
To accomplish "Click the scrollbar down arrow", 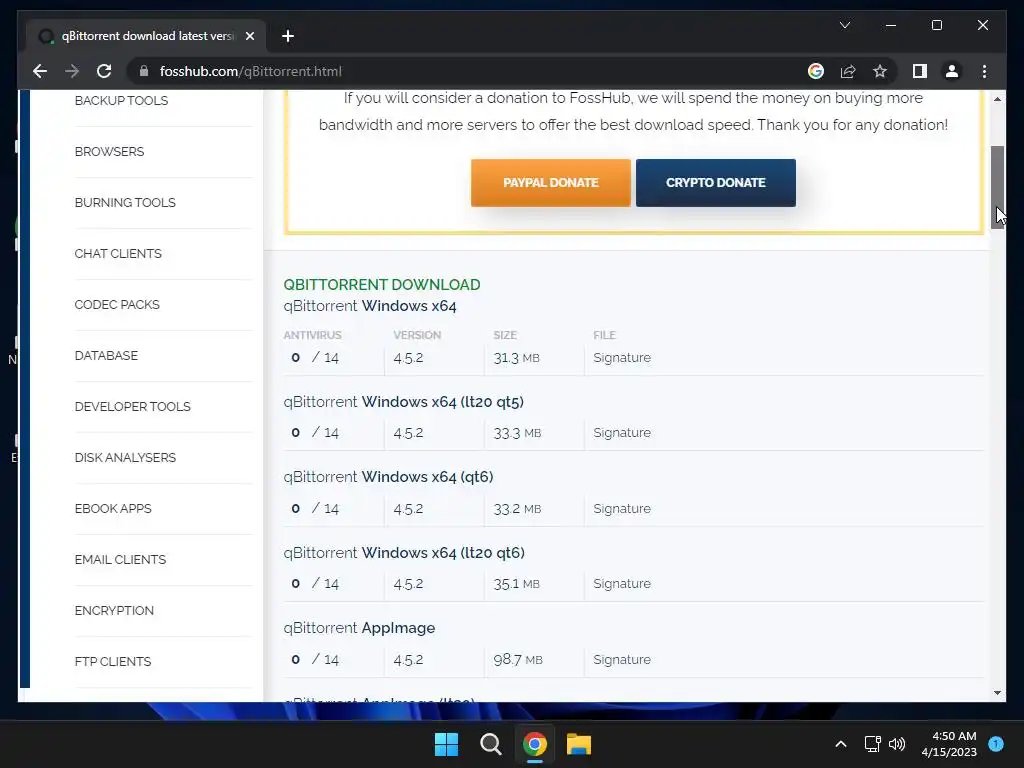I will point(997,693).
